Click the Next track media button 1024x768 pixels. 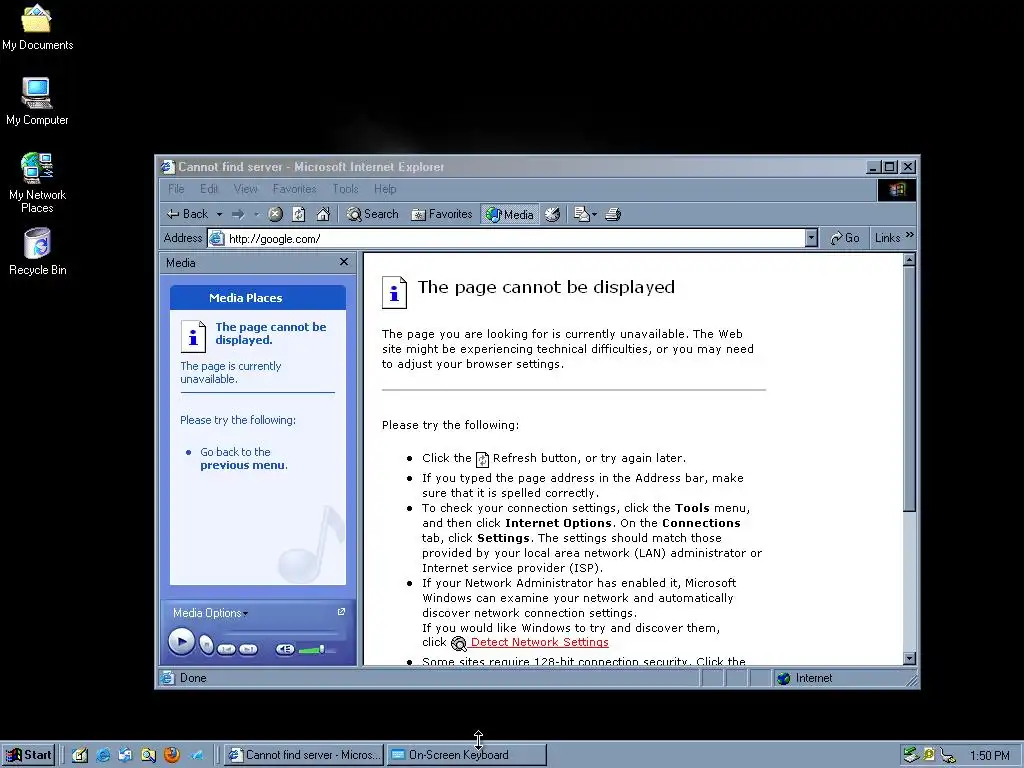[248, 649]
